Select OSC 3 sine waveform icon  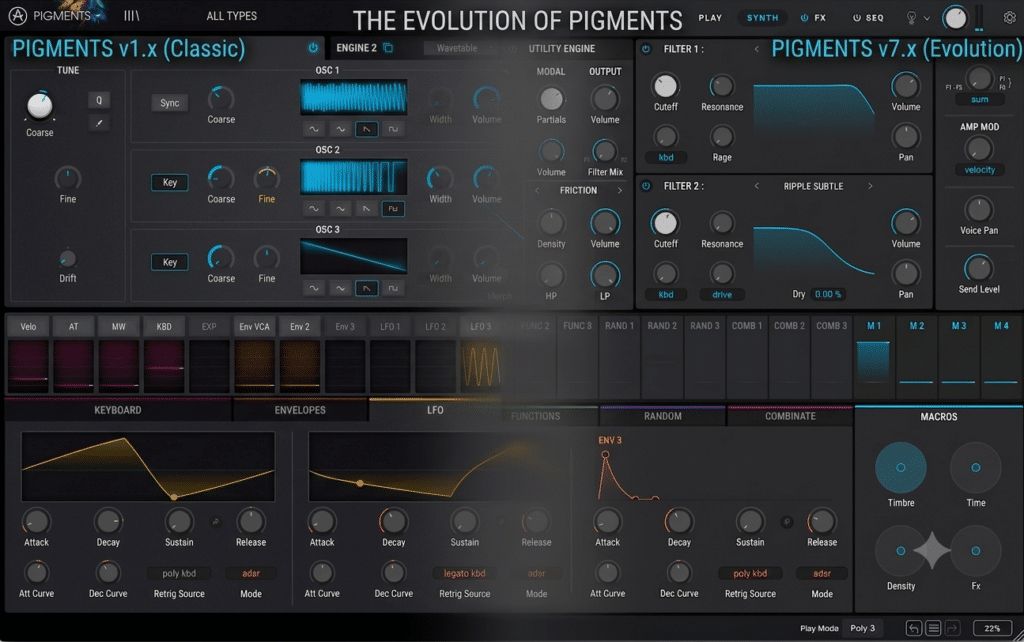coord(314,288)
